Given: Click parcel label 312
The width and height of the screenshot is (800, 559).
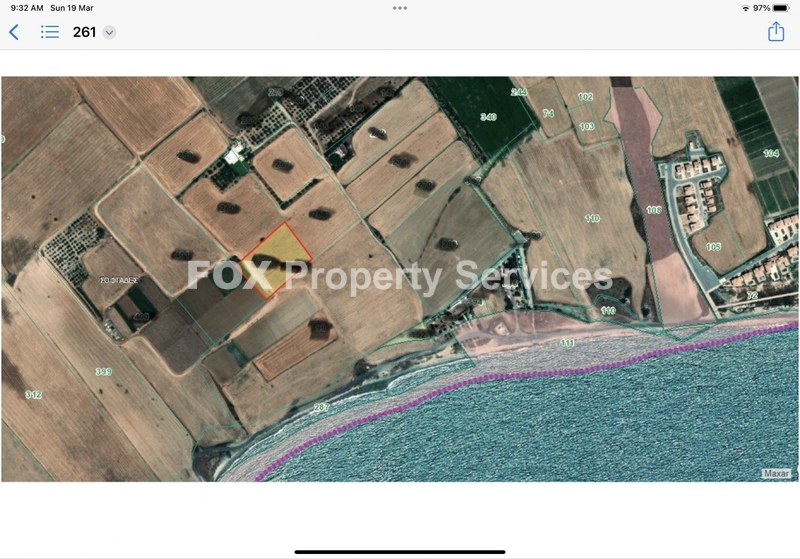Looking at the screenshot, I should pyautogui.click(x=33, y=394).
